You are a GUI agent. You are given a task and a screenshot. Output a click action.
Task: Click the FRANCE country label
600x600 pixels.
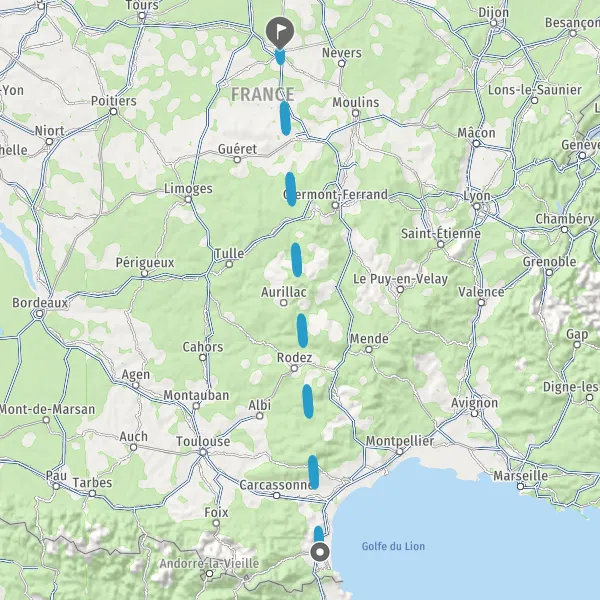(263, 94)
